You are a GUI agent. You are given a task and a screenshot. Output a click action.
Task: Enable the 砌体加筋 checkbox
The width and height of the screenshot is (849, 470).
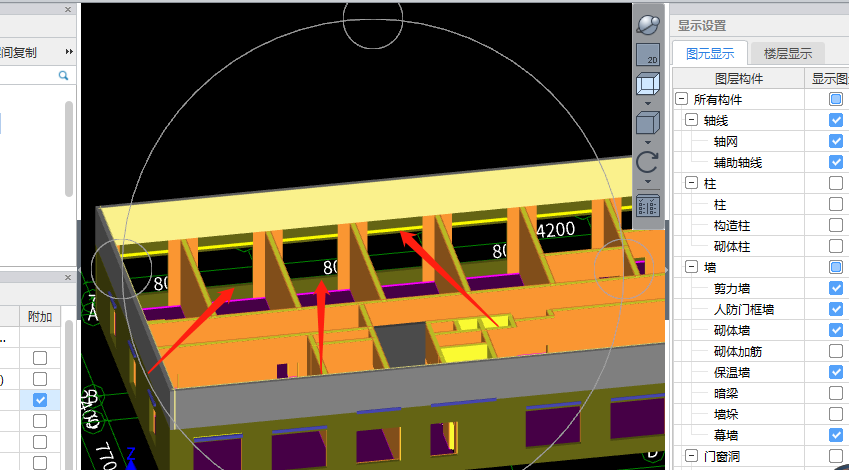[836, 351]
